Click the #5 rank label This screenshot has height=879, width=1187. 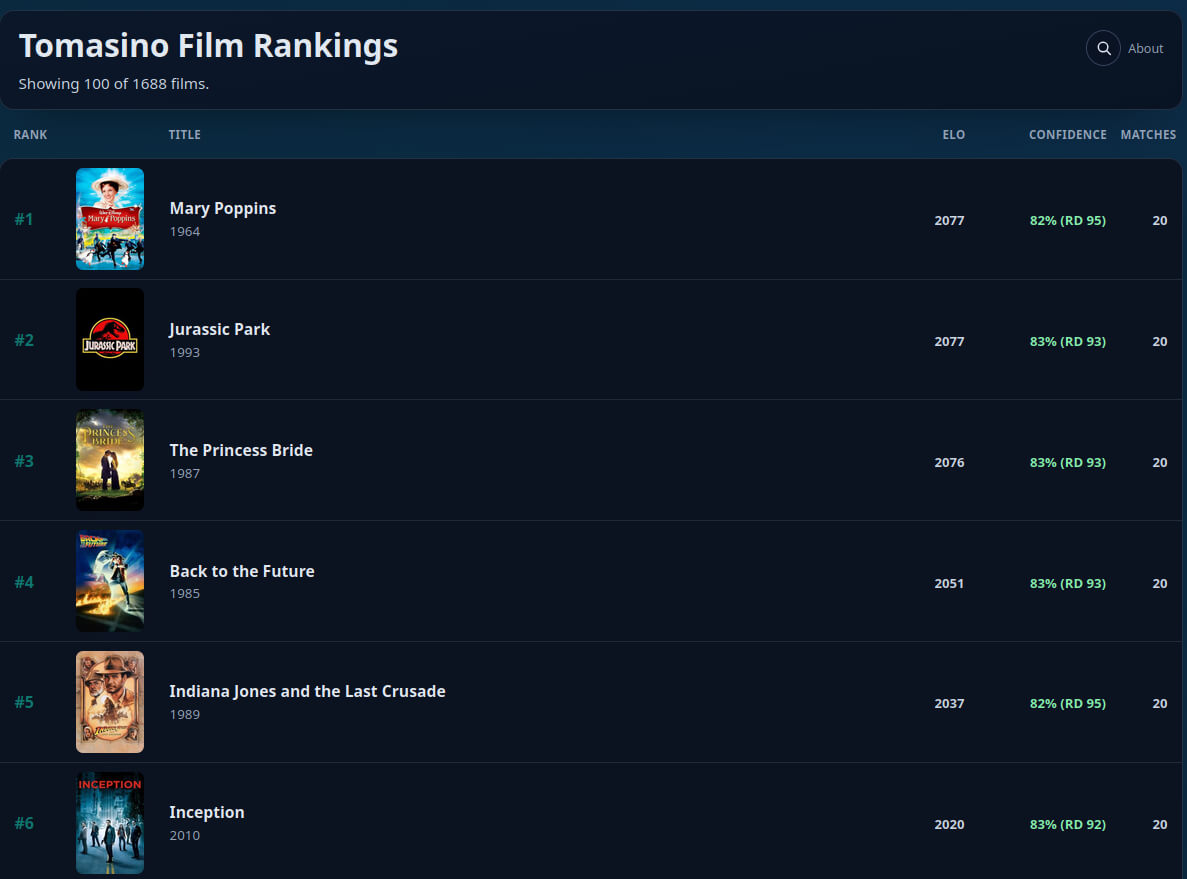tap(24, 703)
